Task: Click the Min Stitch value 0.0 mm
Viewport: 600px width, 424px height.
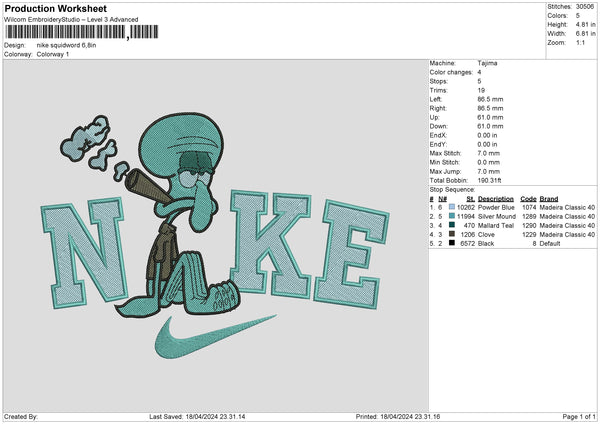Action: coord(489,162)
